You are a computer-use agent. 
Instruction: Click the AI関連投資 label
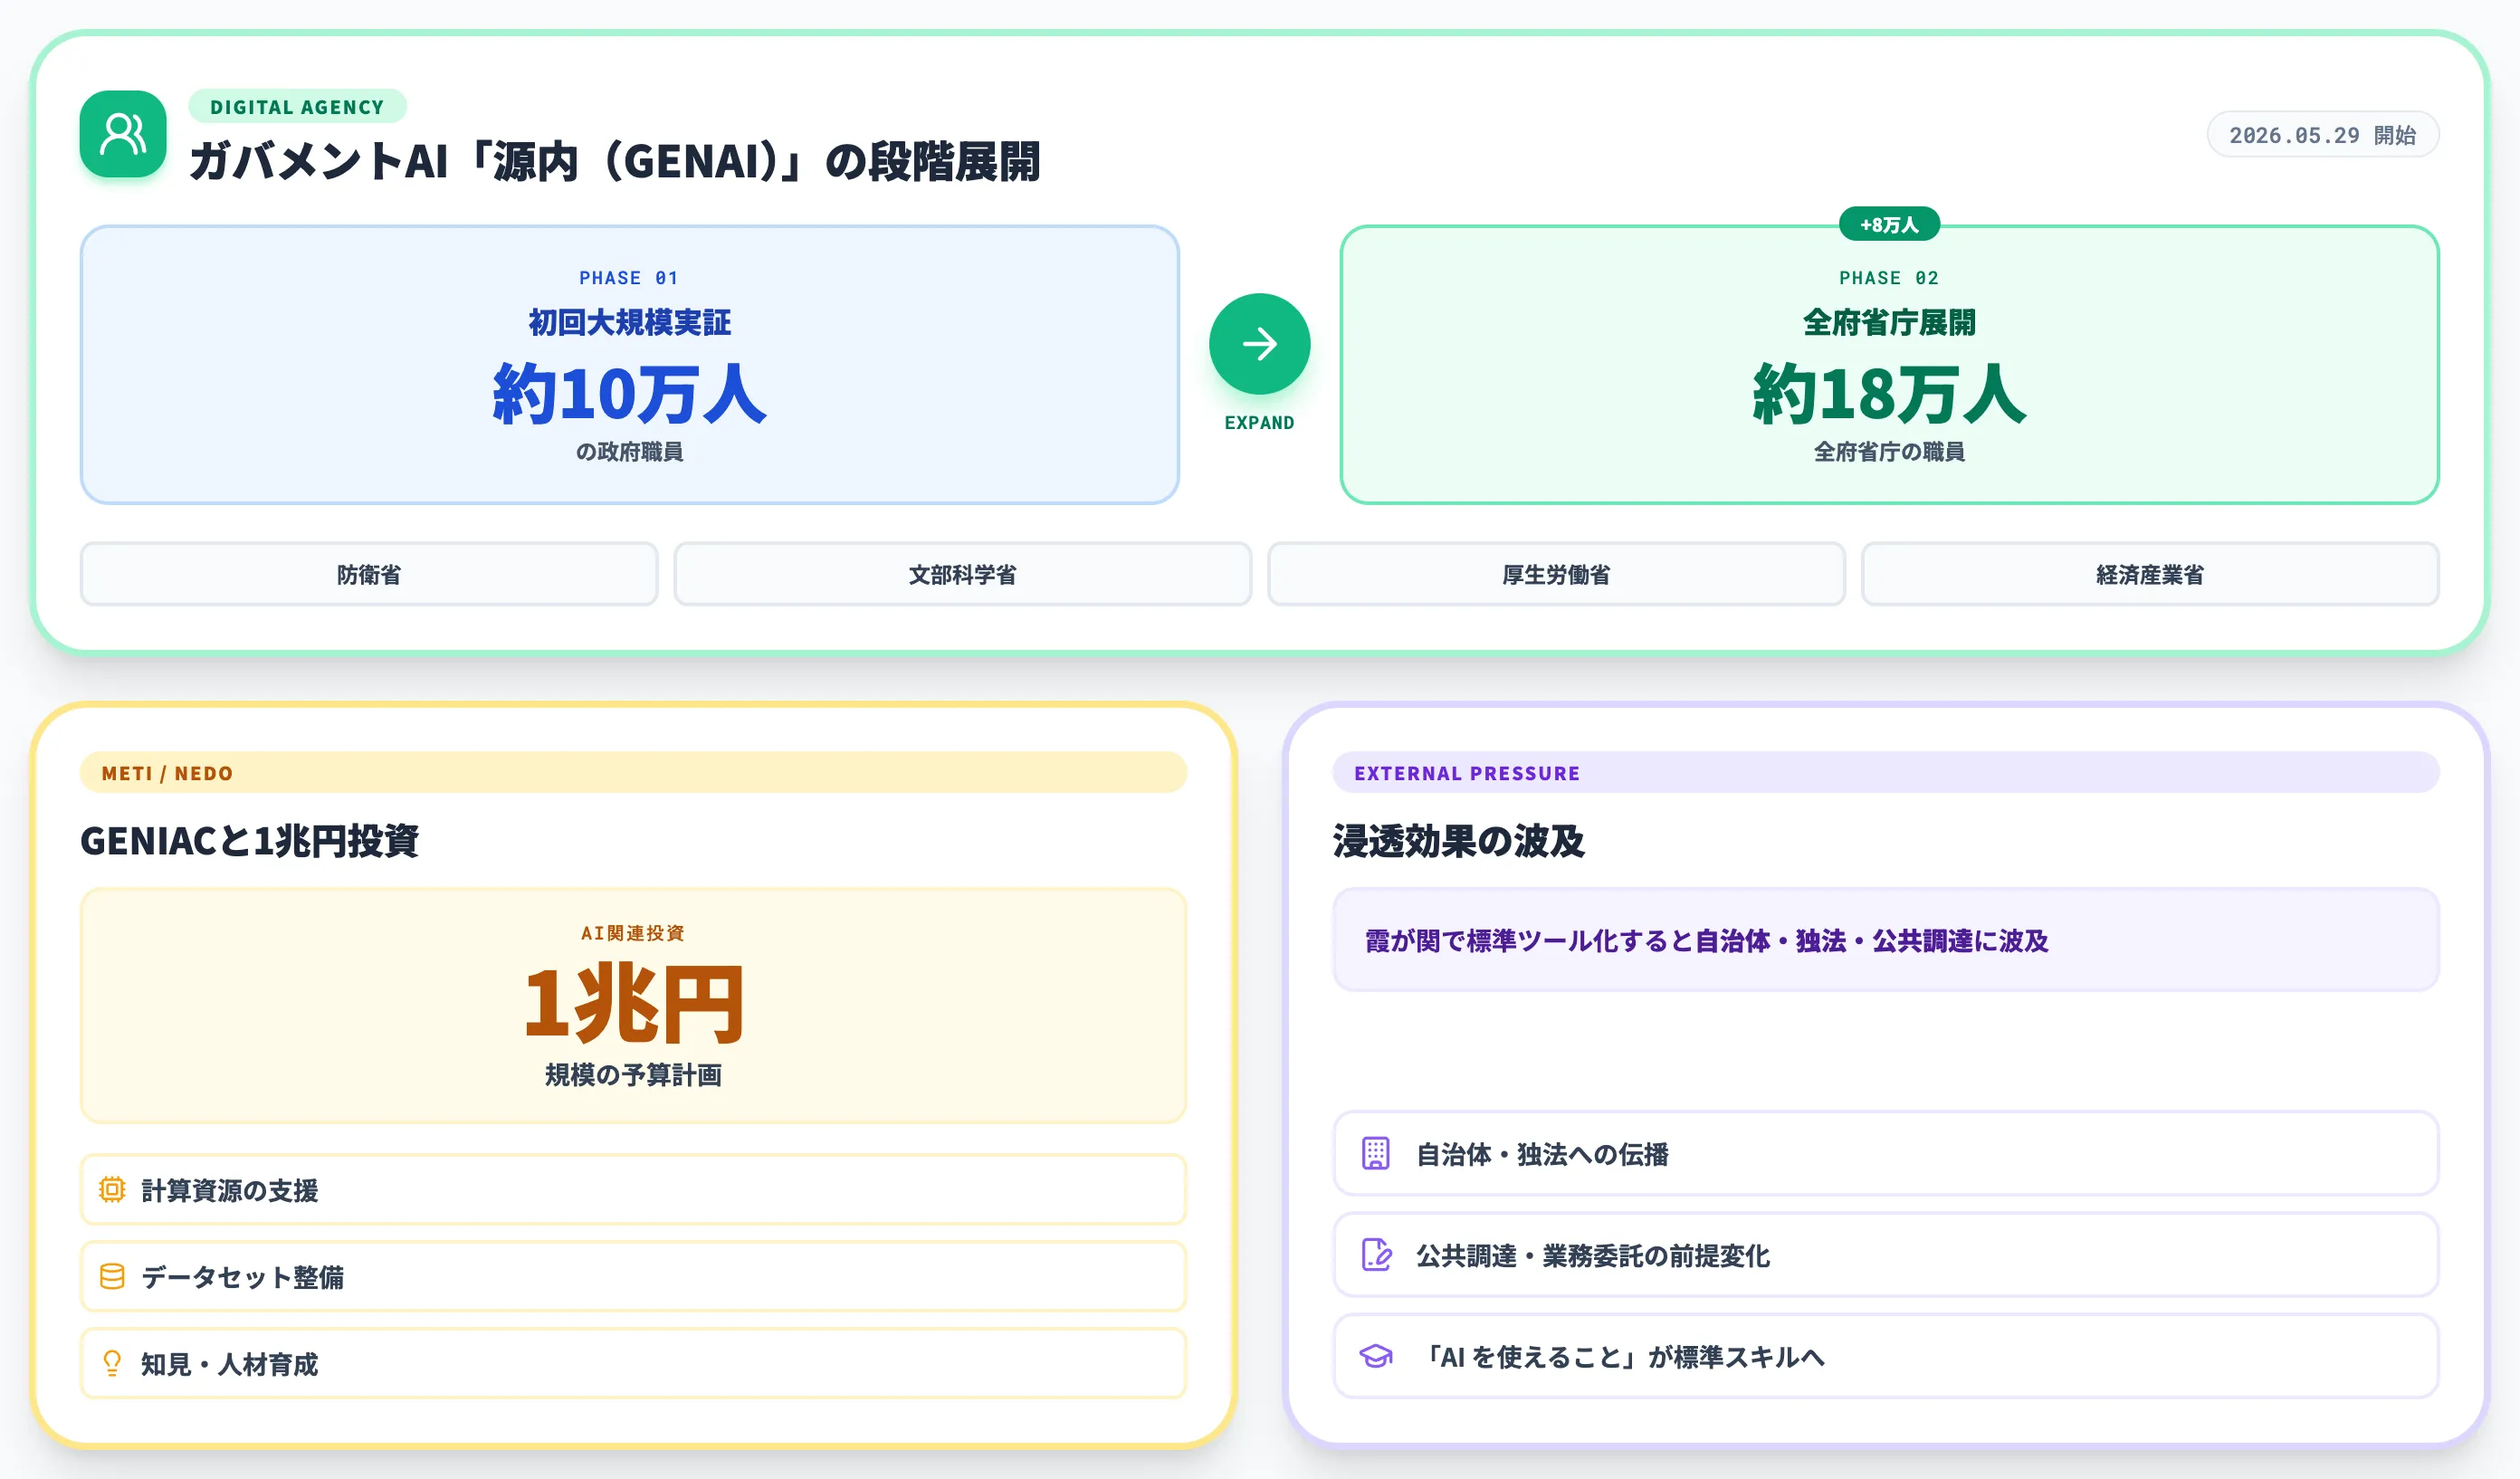(x=633, y=933)
